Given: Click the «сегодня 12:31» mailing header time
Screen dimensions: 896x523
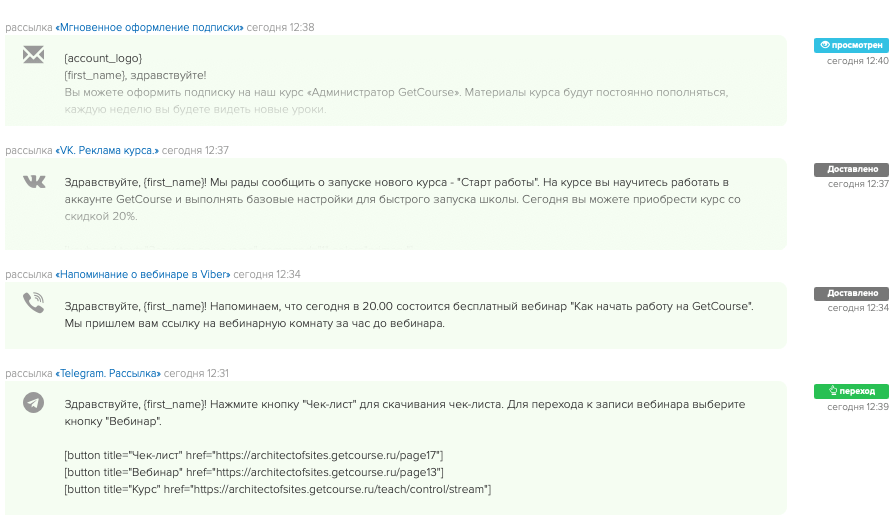Looking at the screenshot, I should coord(197,373).
